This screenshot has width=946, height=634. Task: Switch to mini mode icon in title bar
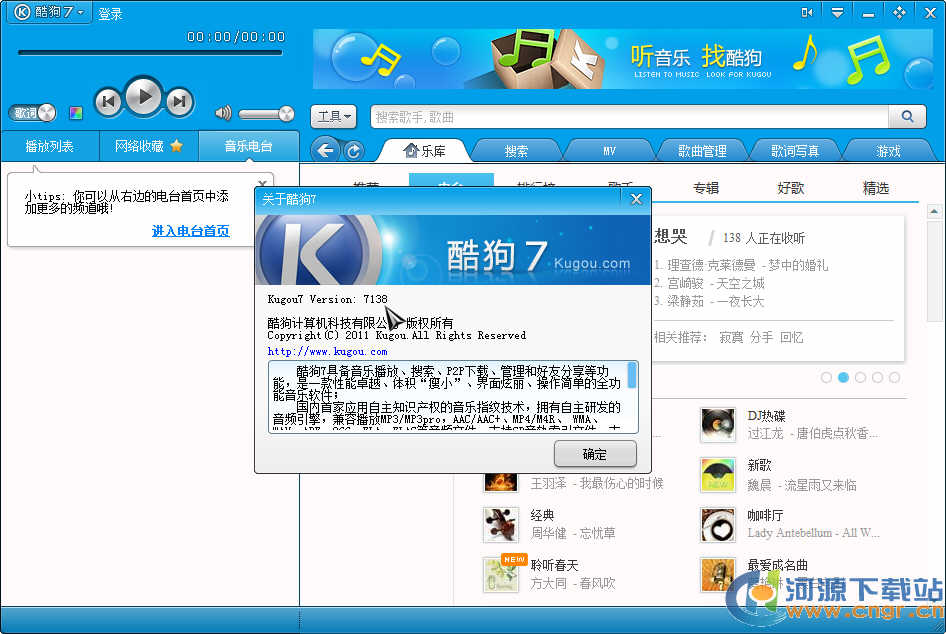[x=807, y=13]
